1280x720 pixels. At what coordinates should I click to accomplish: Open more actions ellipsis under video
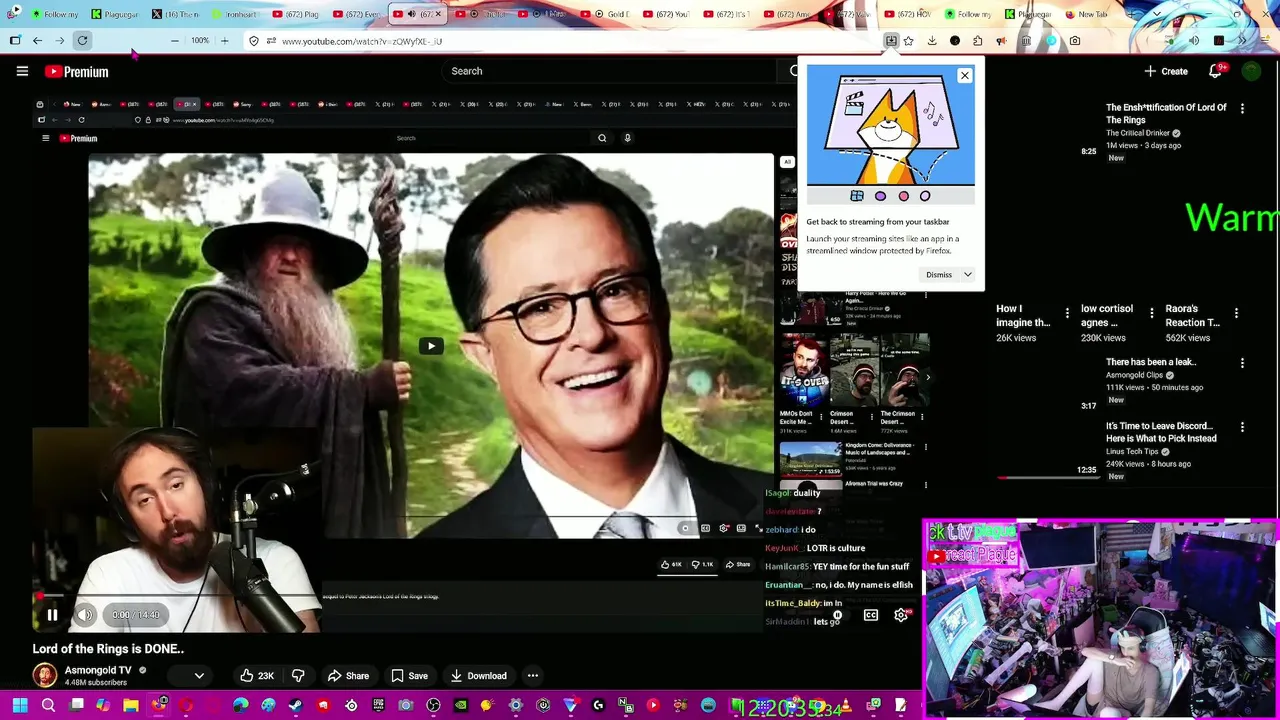[x=533, y=676]
